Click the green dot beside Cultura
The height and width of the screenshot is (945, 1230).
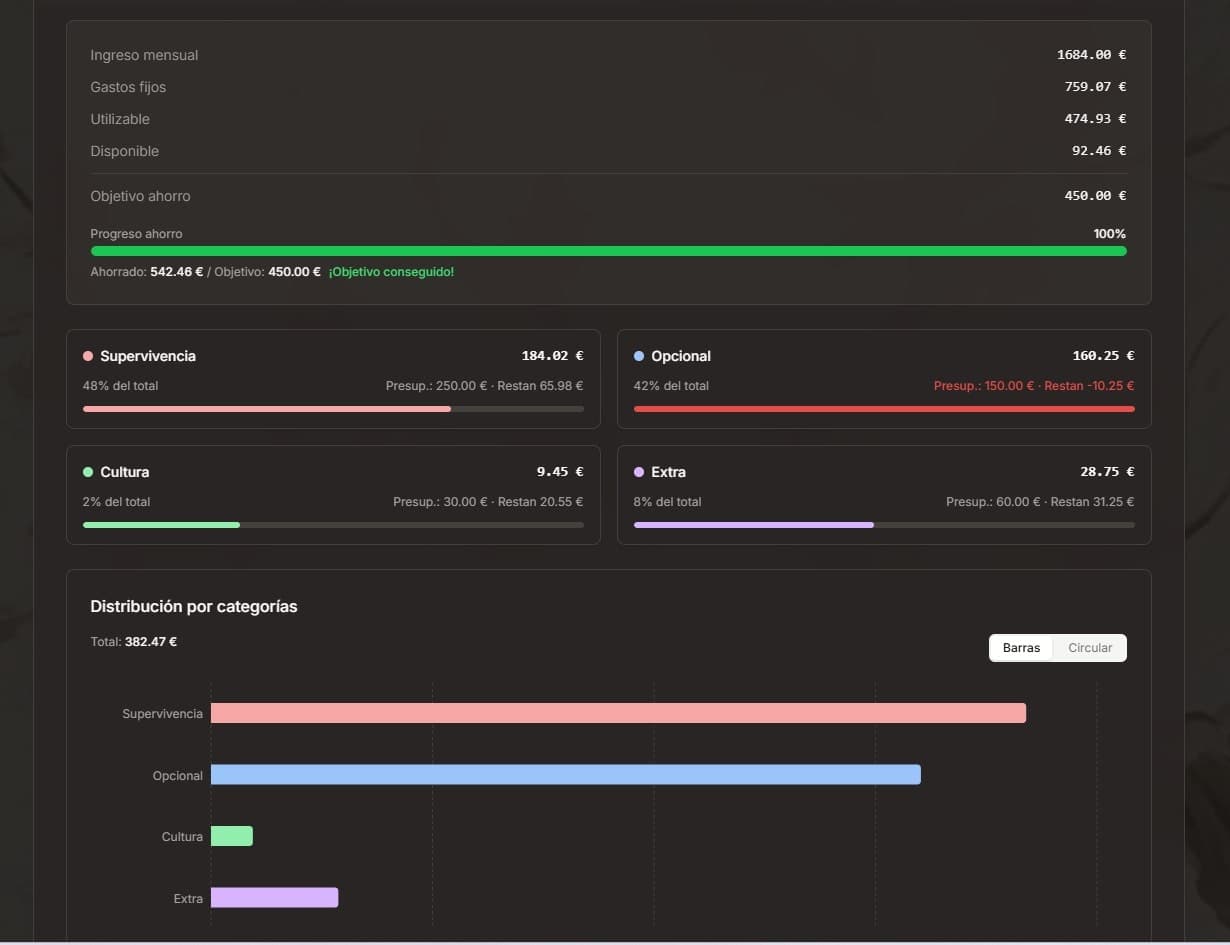click(88, 472)
